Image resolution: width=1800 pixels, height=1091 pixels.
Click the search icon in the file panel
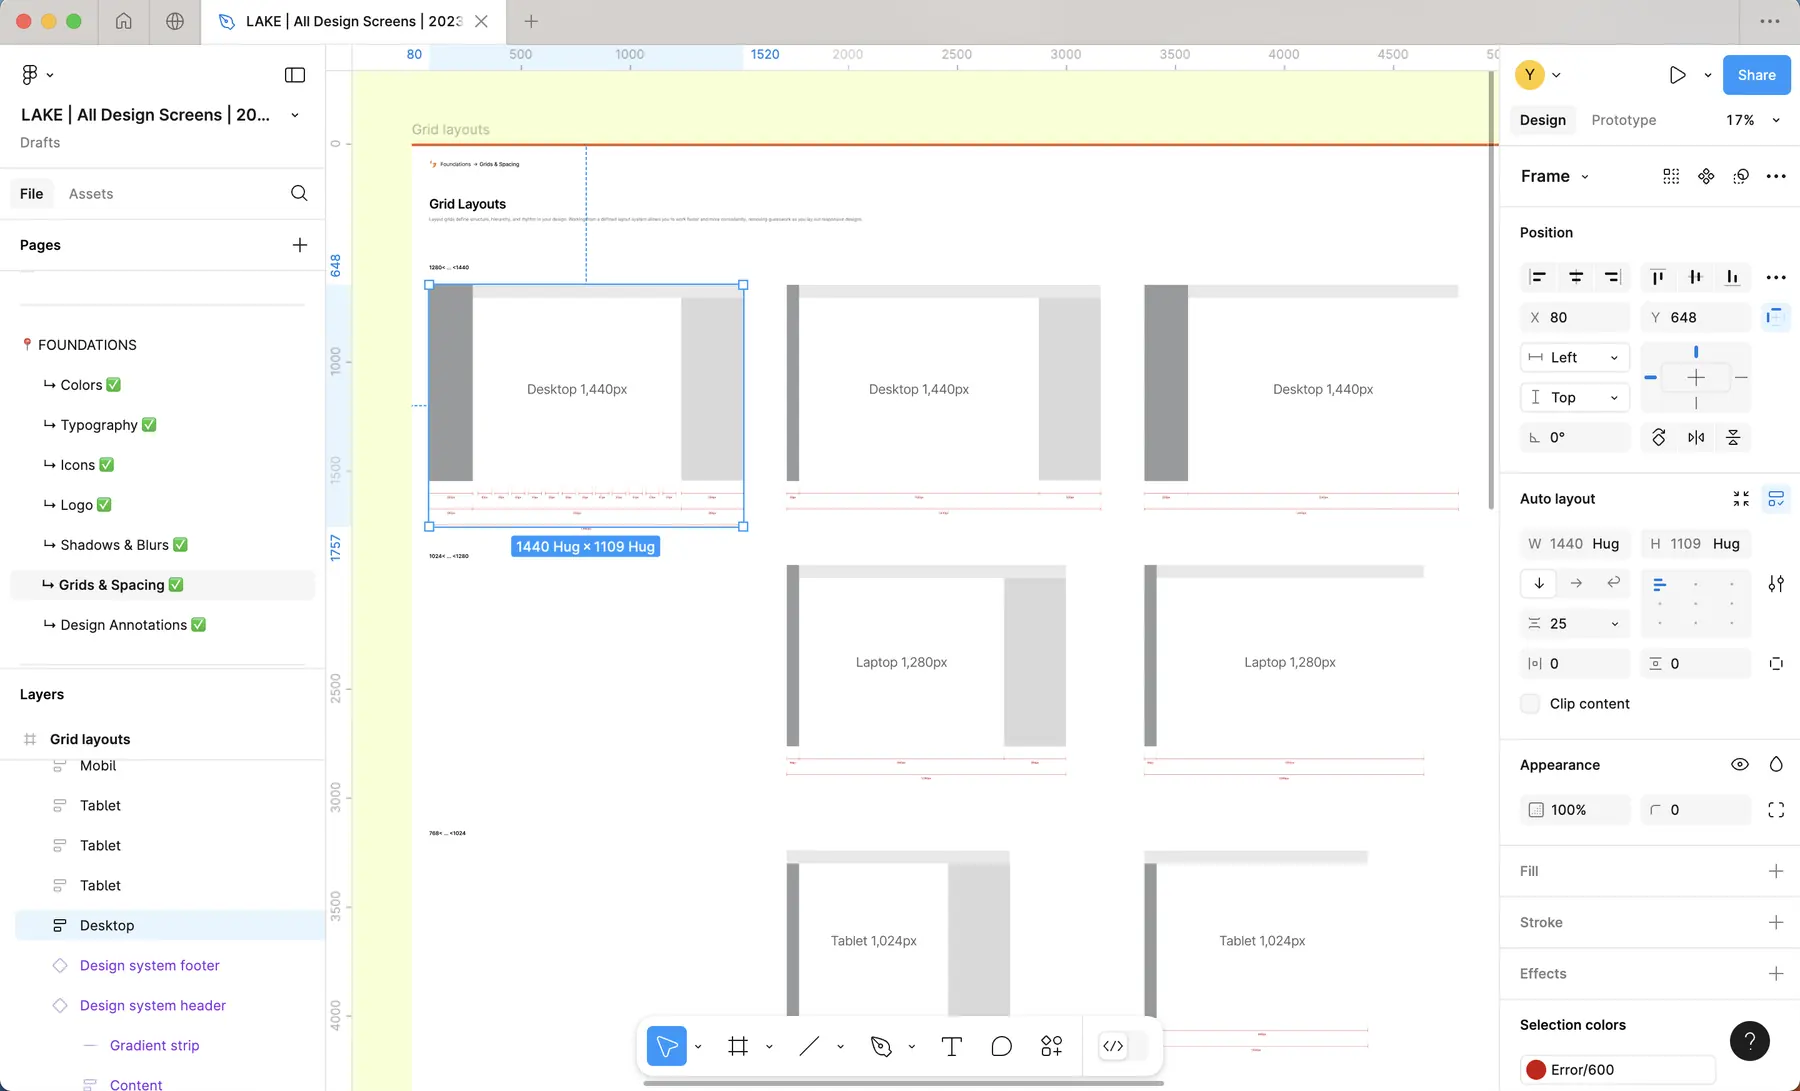[299, 193]
